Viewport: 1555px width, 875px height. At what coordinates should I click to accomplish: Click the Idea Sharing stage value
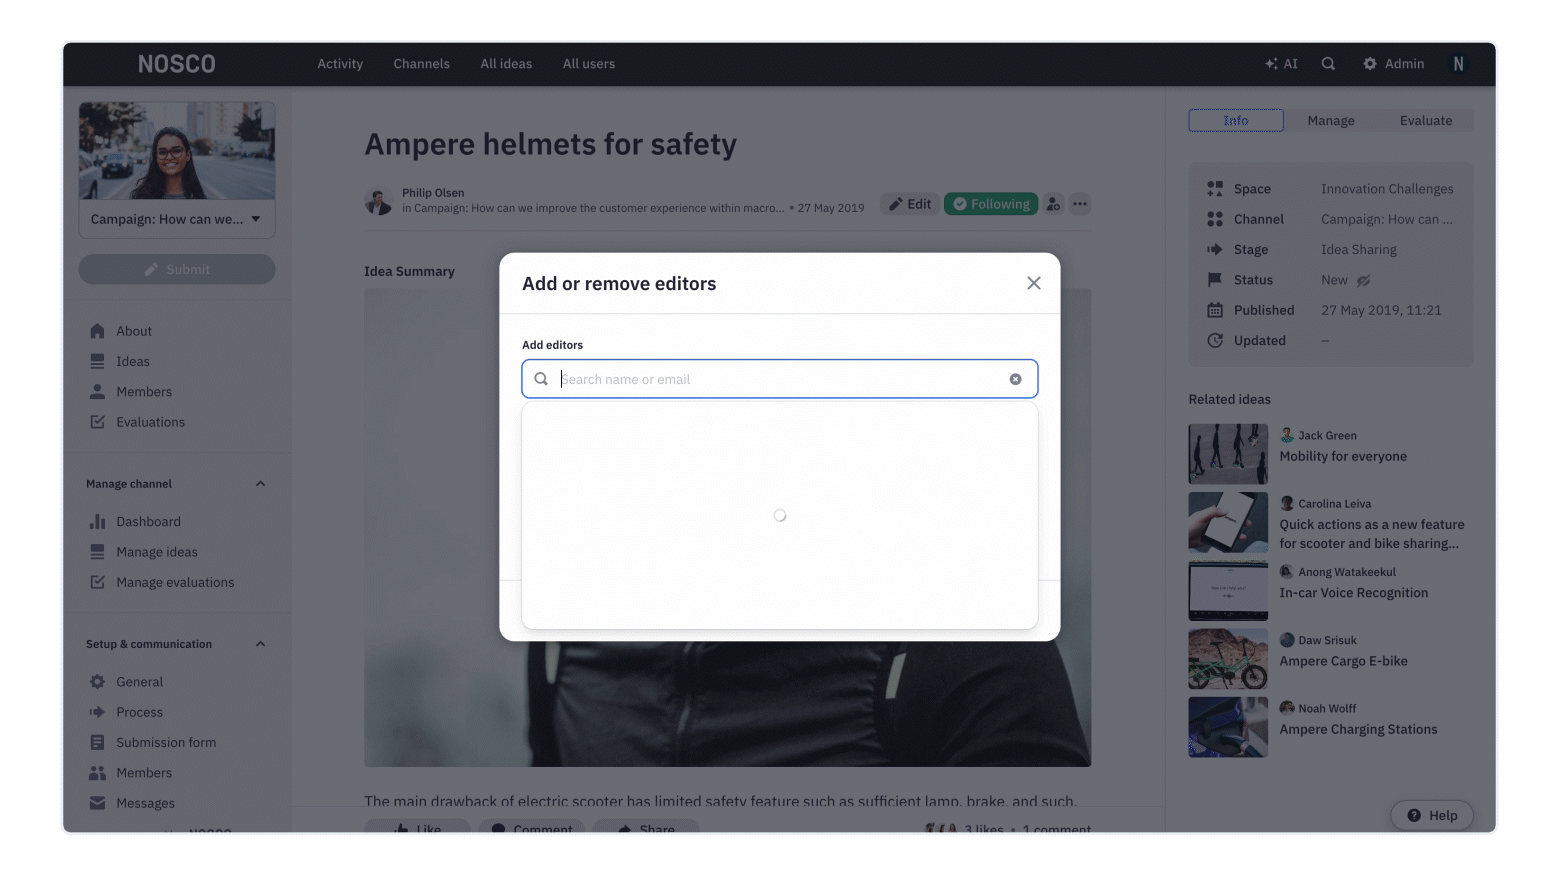pos(1359,250)
